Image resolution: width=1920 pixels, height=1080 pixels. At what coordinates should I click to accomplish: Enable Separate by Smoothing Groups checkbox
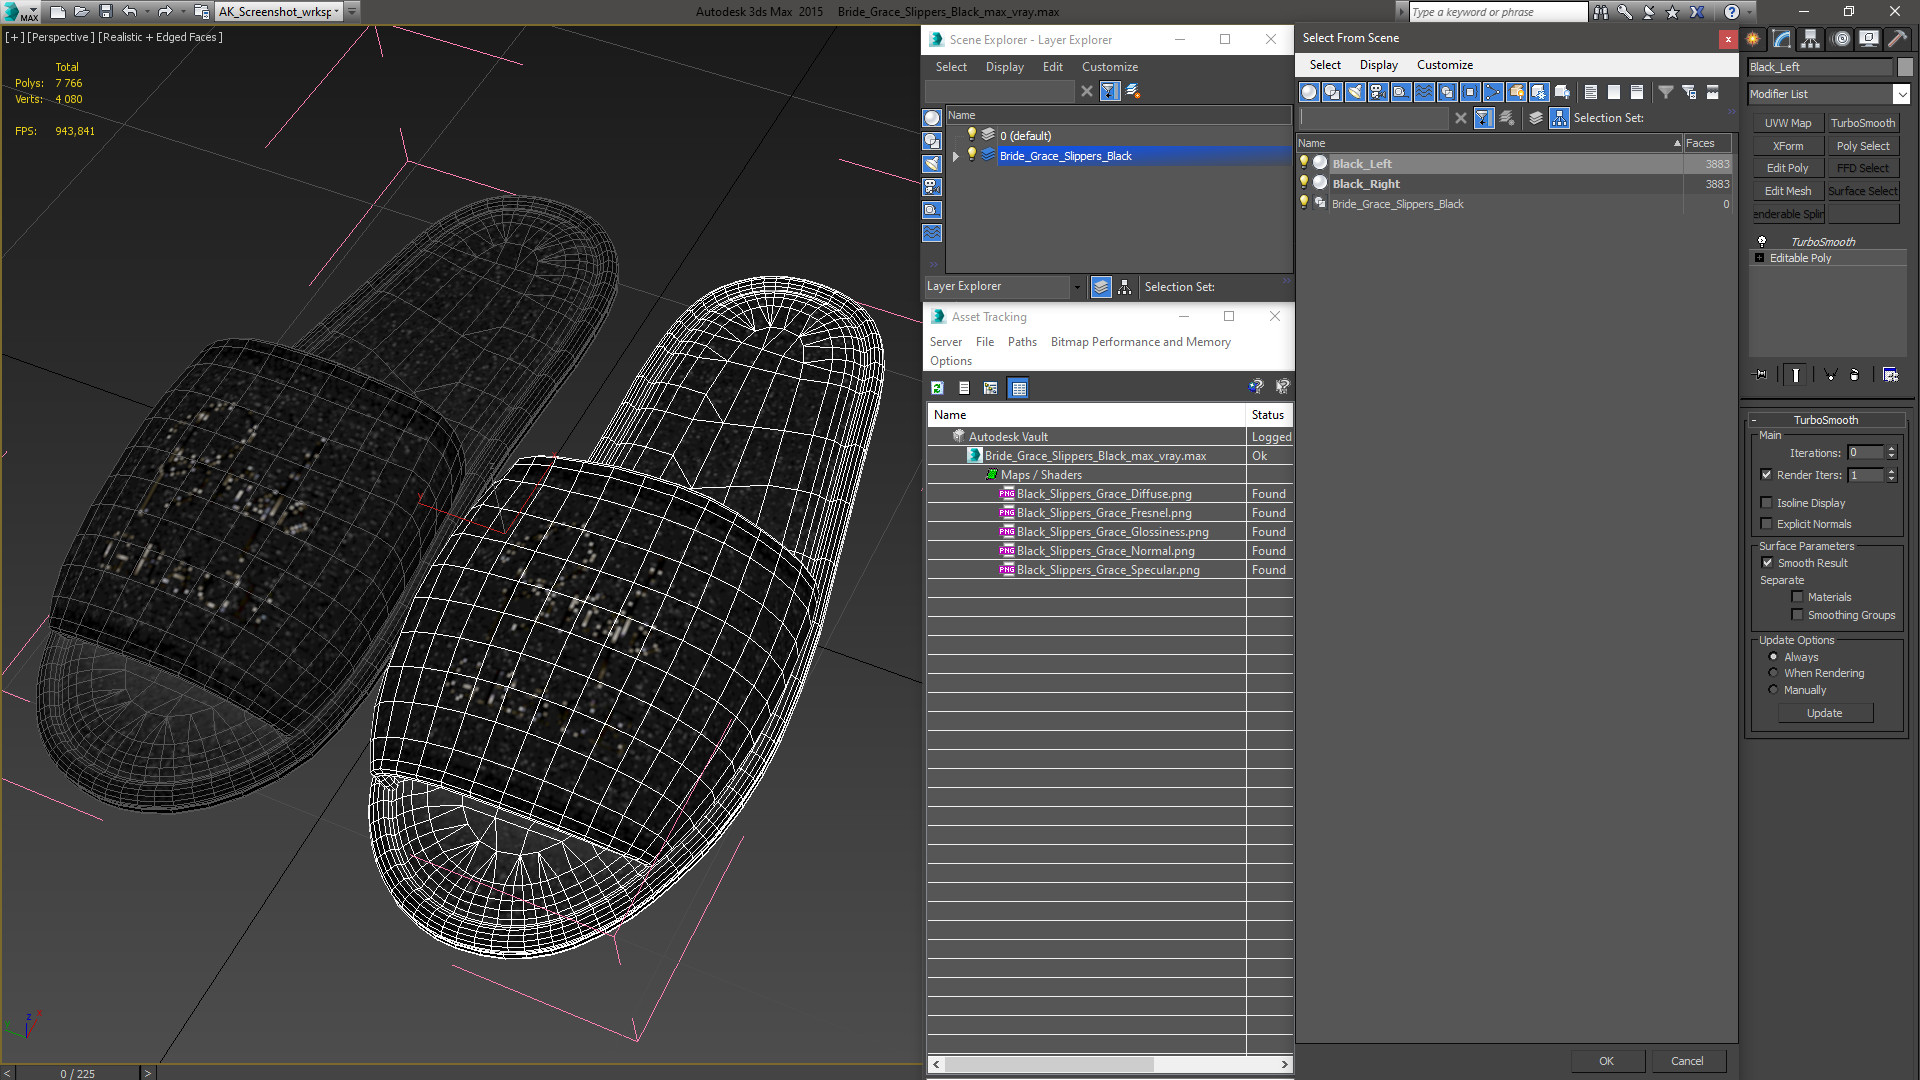(1797, 615)
